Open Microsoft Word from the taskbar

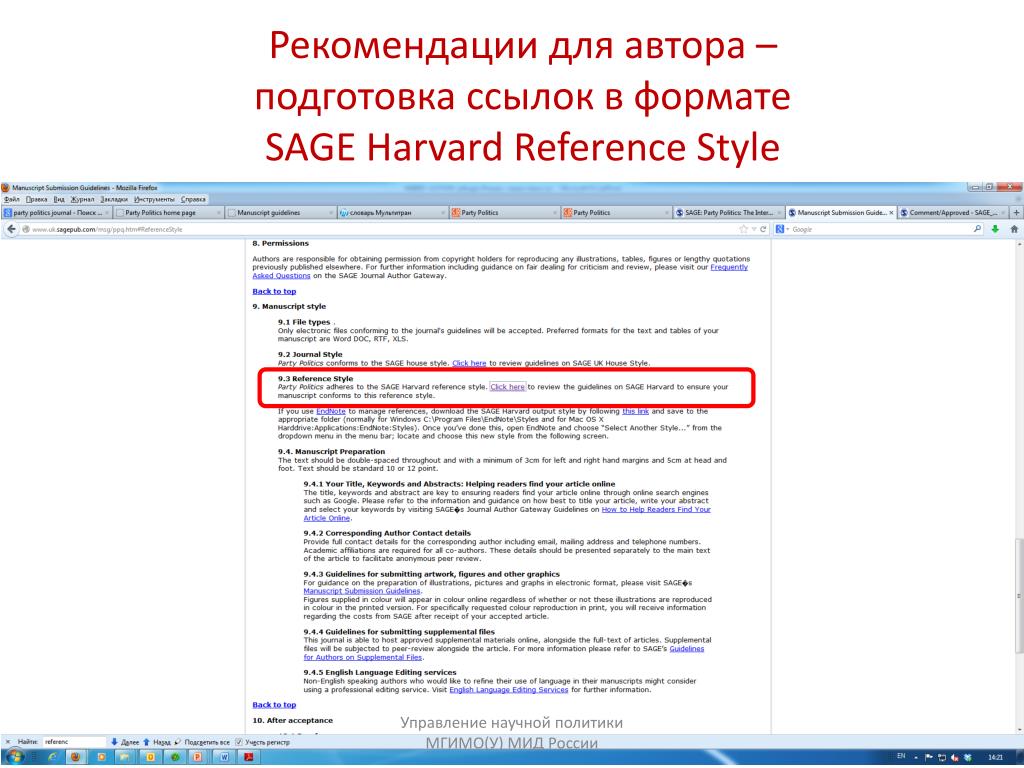click(x=224, y=758)
